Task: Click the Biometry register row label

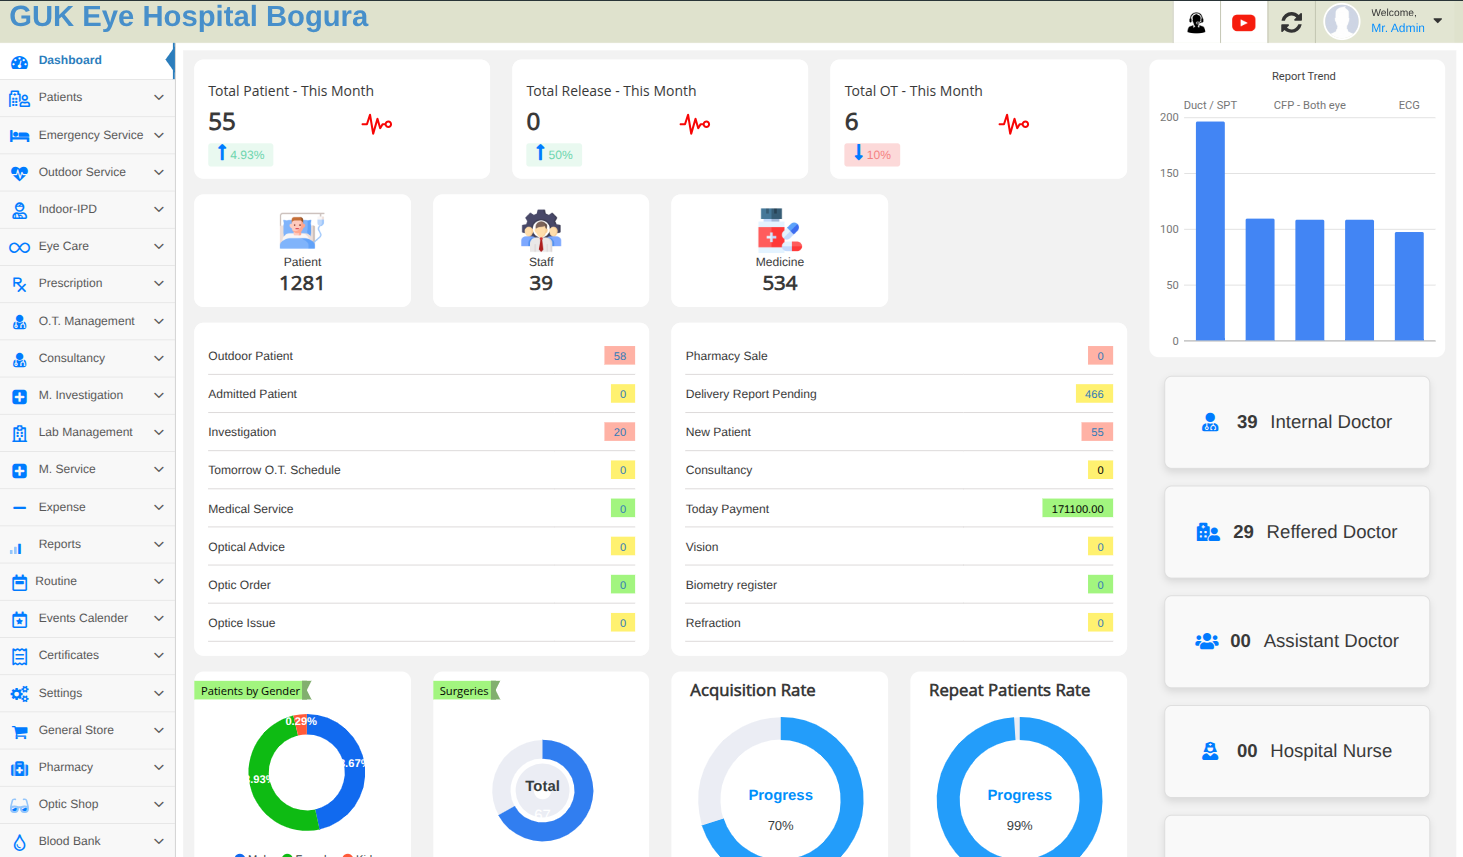Action: click(x=731, y=585)
